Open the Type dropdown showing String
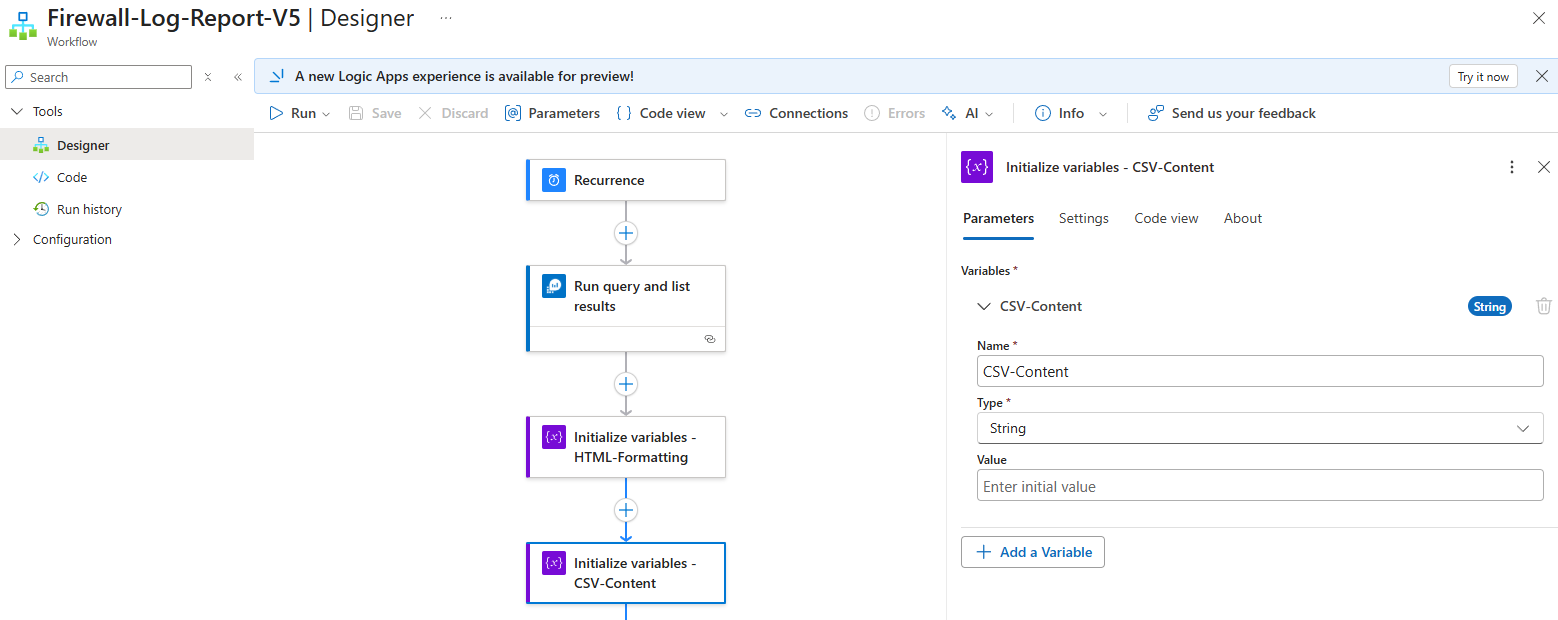The width and height of the screenshot is (1558, 620). (x=1259, y=428)
